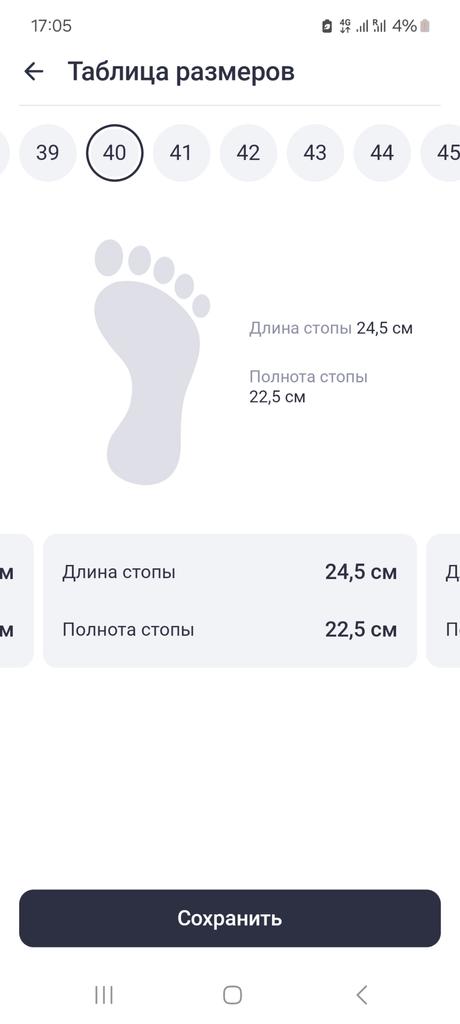460x1024 pixels.
Task: Tap the signal strength icons in status bar
Action: (372, 26)
